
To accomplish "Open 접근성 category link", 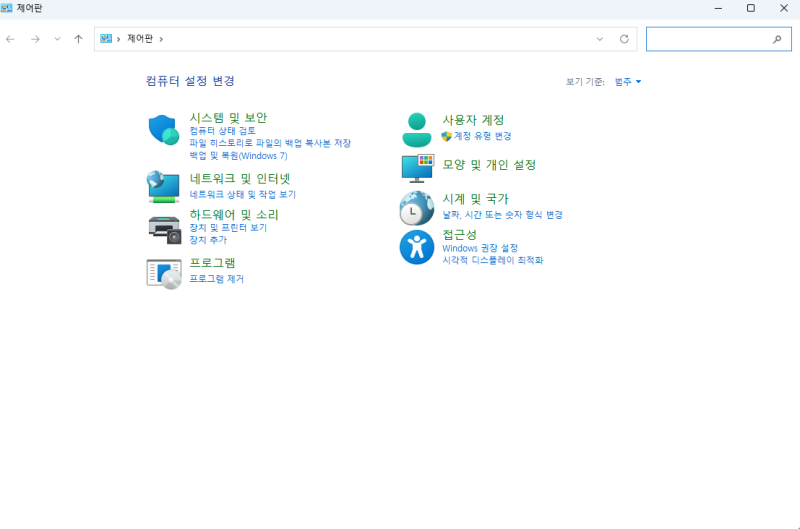I will pyautogui.click(x=459, y=235).
